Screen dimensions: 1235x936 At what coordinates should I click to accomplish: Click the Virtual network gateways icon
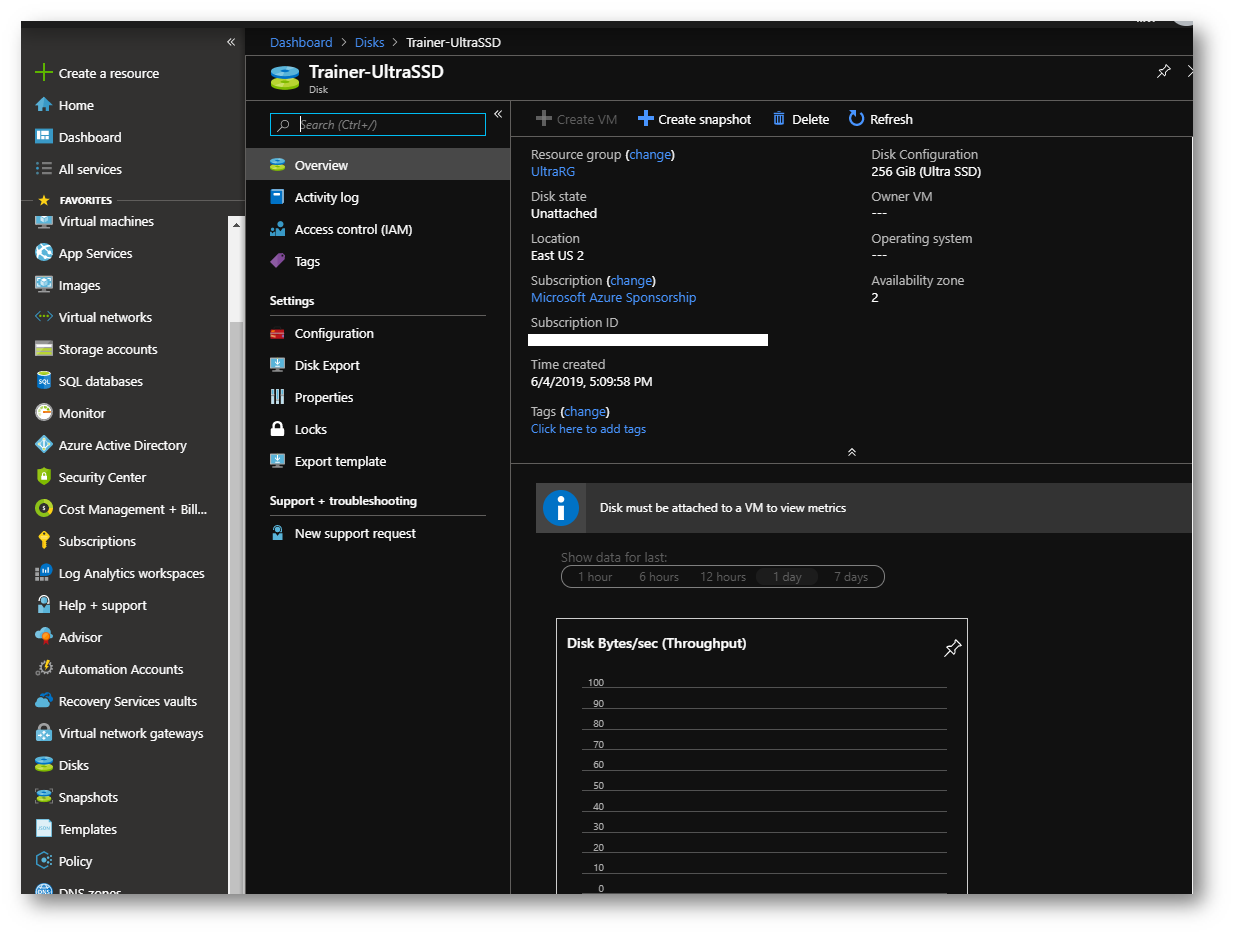click(x=43, y=733)
